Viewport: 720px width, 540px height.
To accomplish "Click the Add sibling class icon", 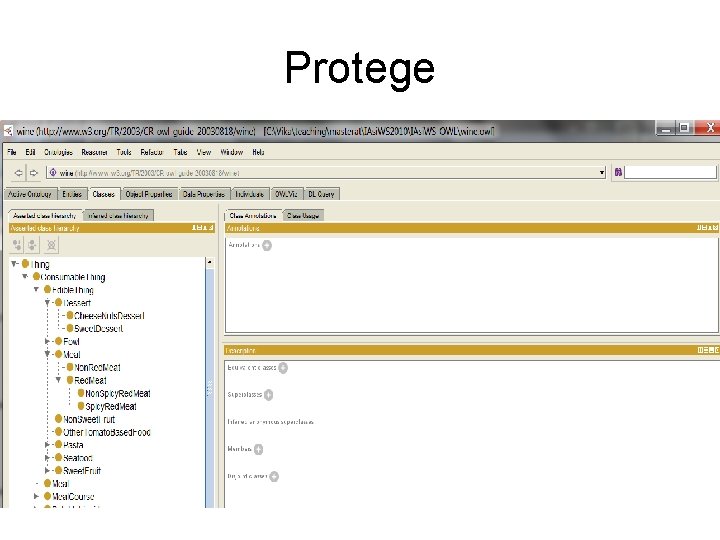I will coord(32,245).
